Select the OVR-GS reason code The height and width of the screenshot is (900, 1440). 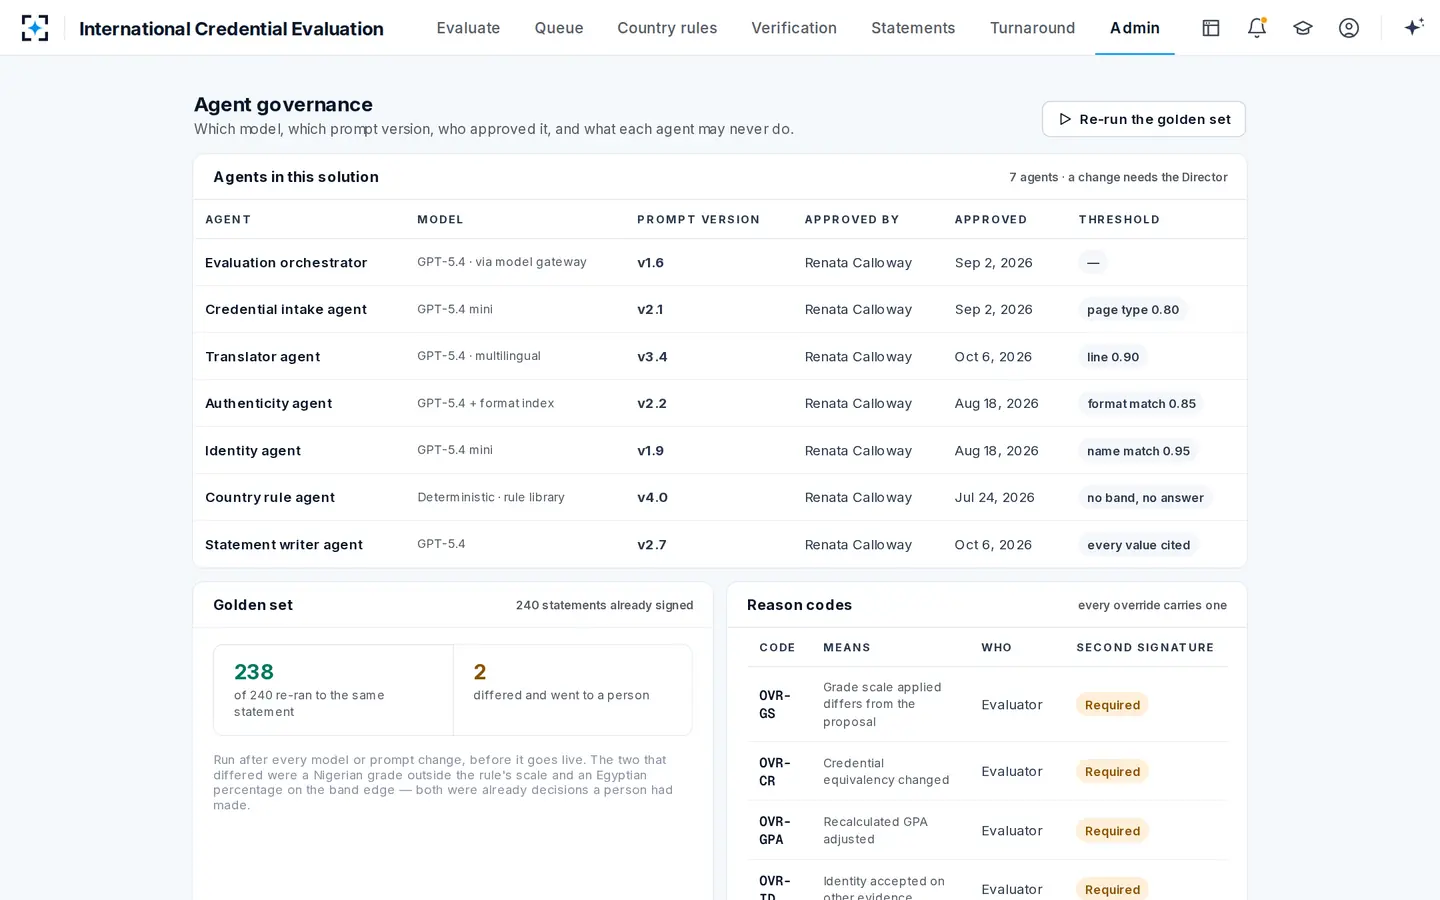(775, 705)
